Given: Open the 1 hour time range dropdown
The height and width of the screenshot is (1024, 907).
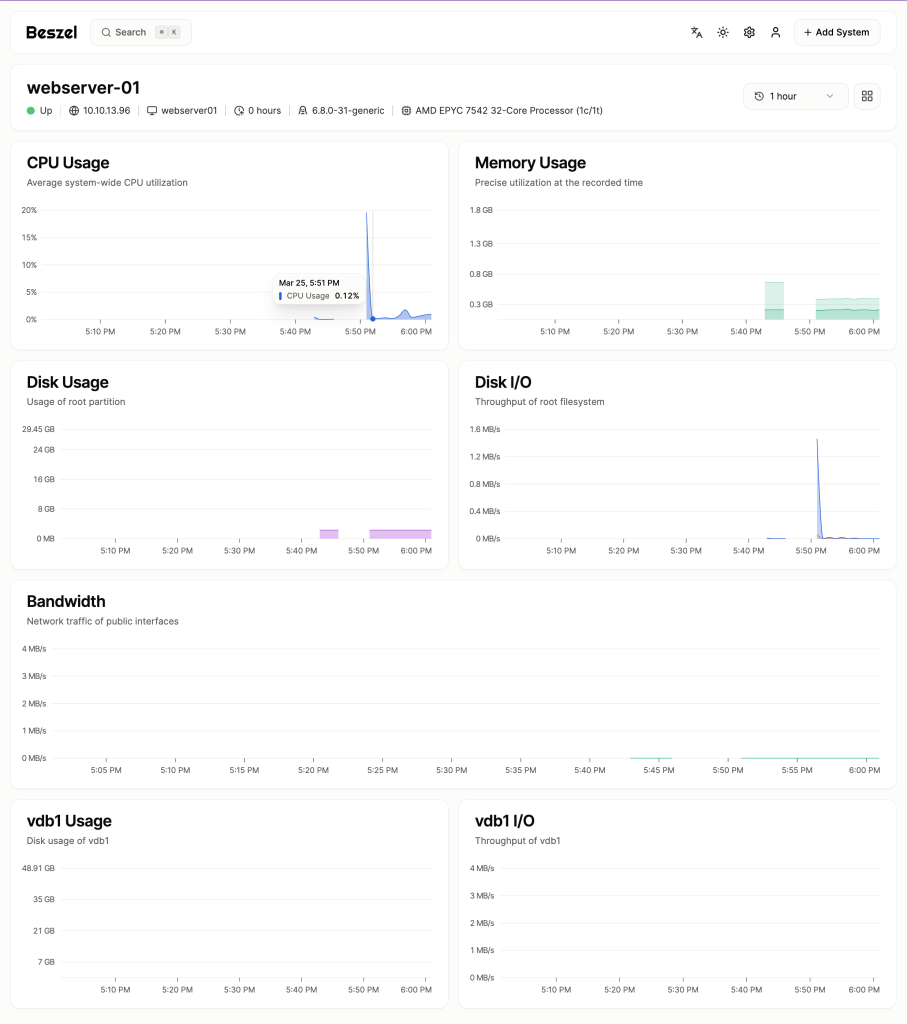Looking at the screenshot, I should (x=795, y=96).
